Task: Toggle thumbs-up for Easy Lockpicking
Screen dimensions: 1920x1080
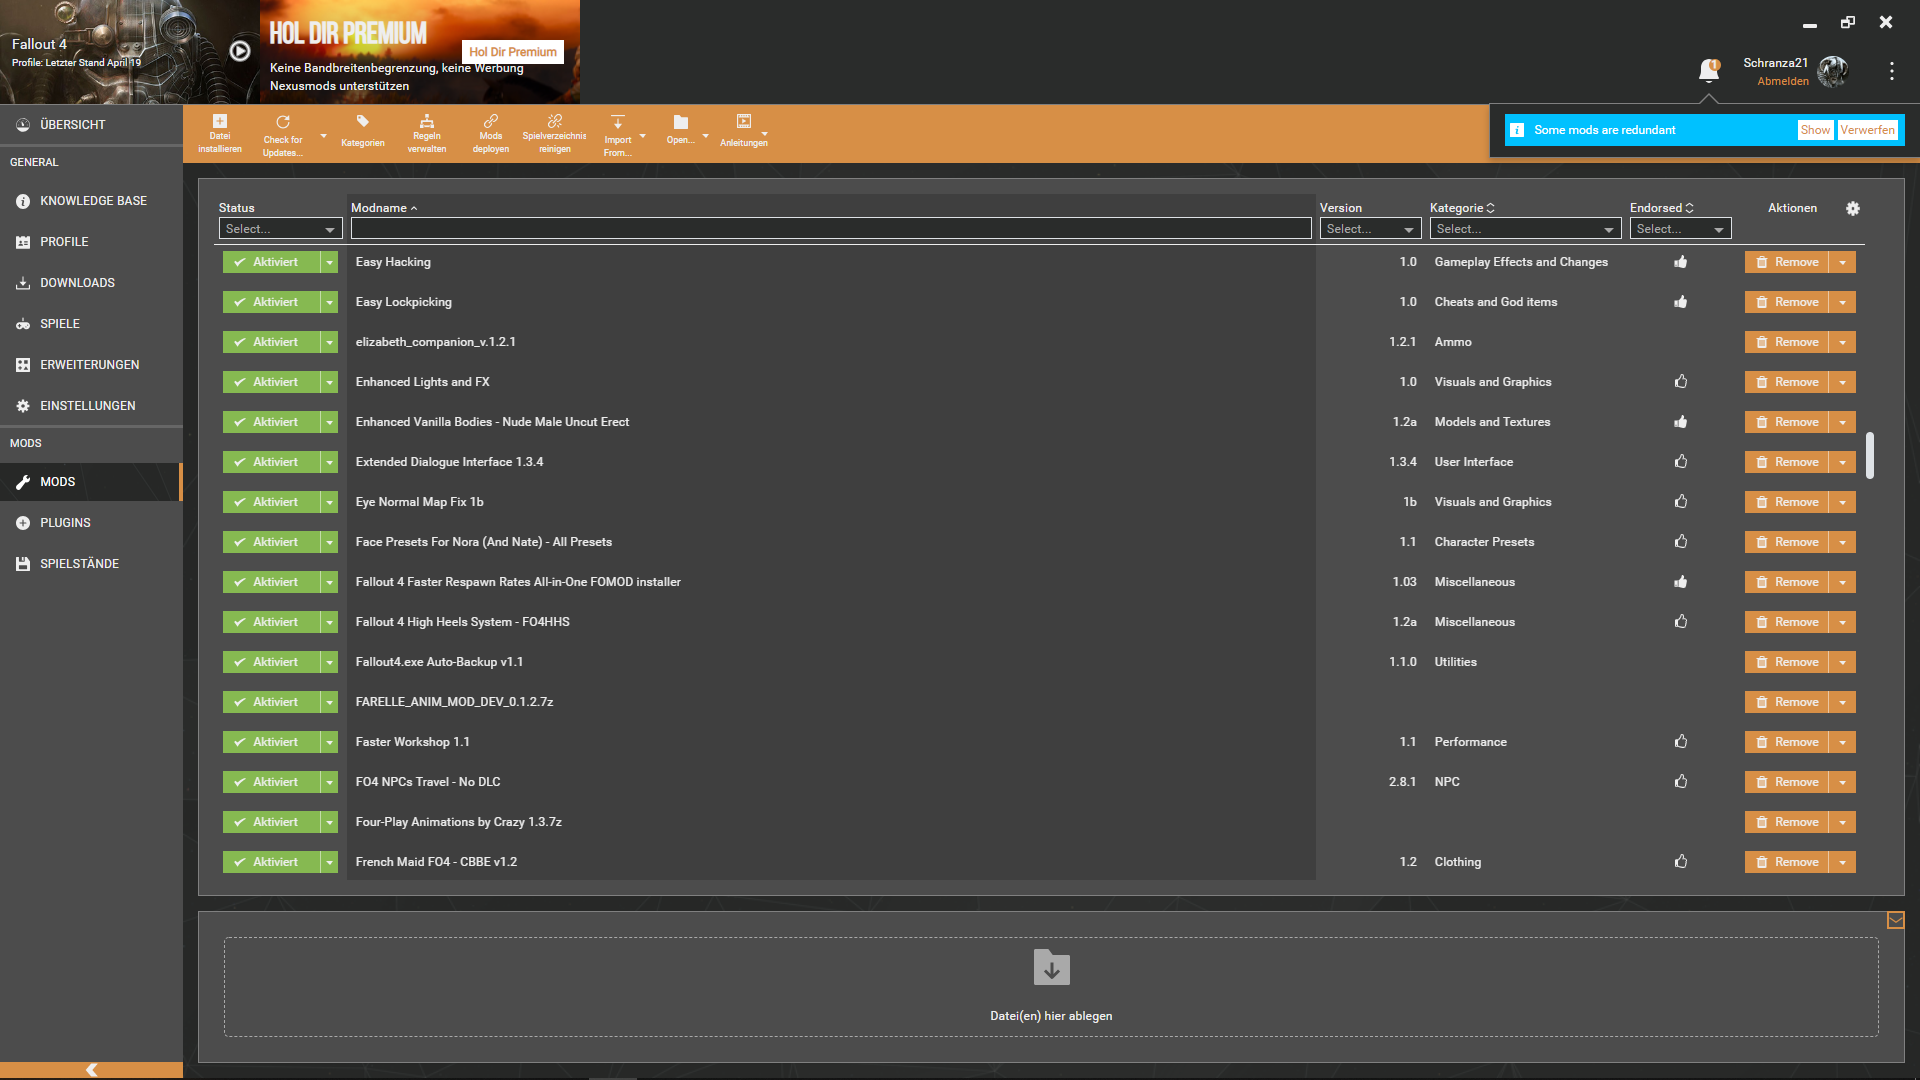Action: pos(1681,301)
